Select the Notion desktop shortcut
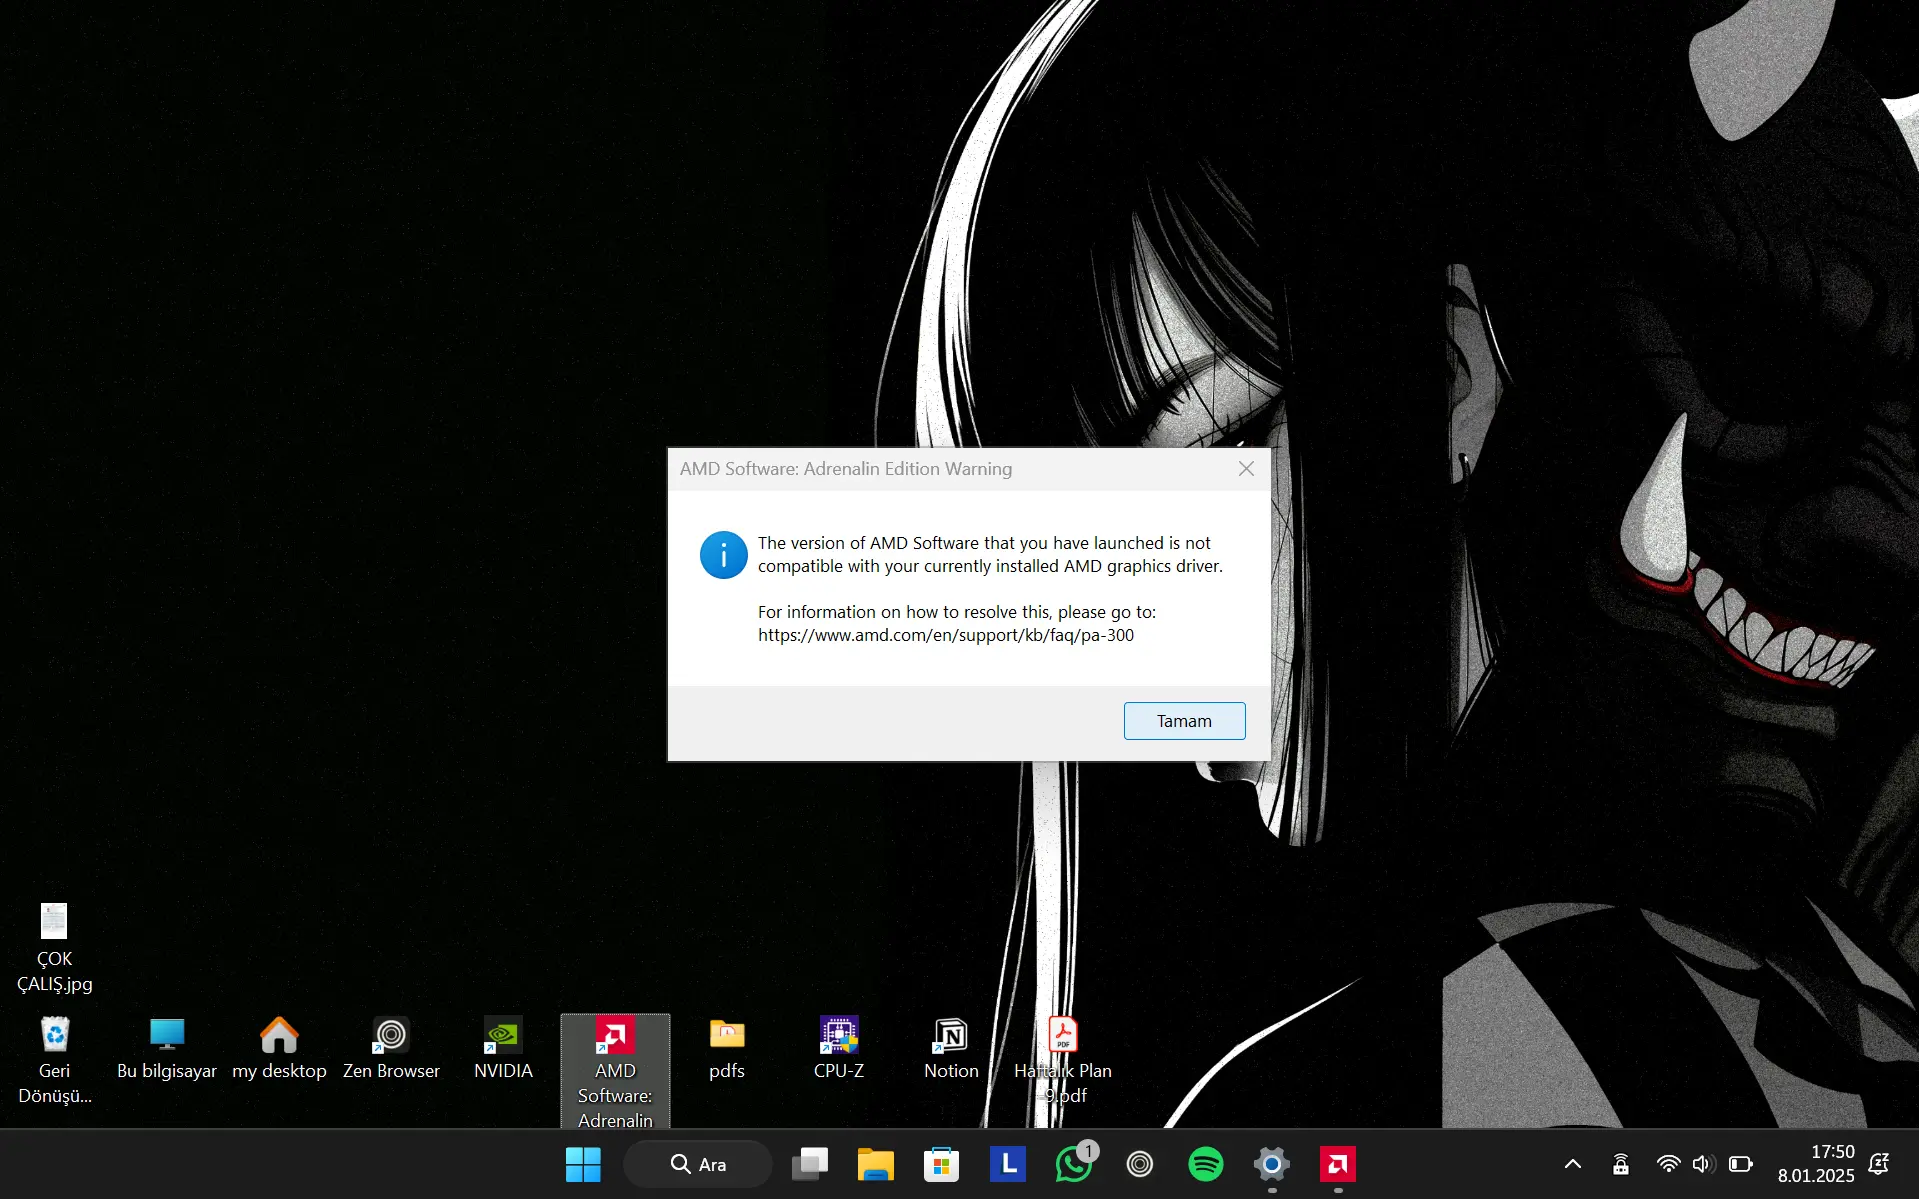 coord(951,1048)
